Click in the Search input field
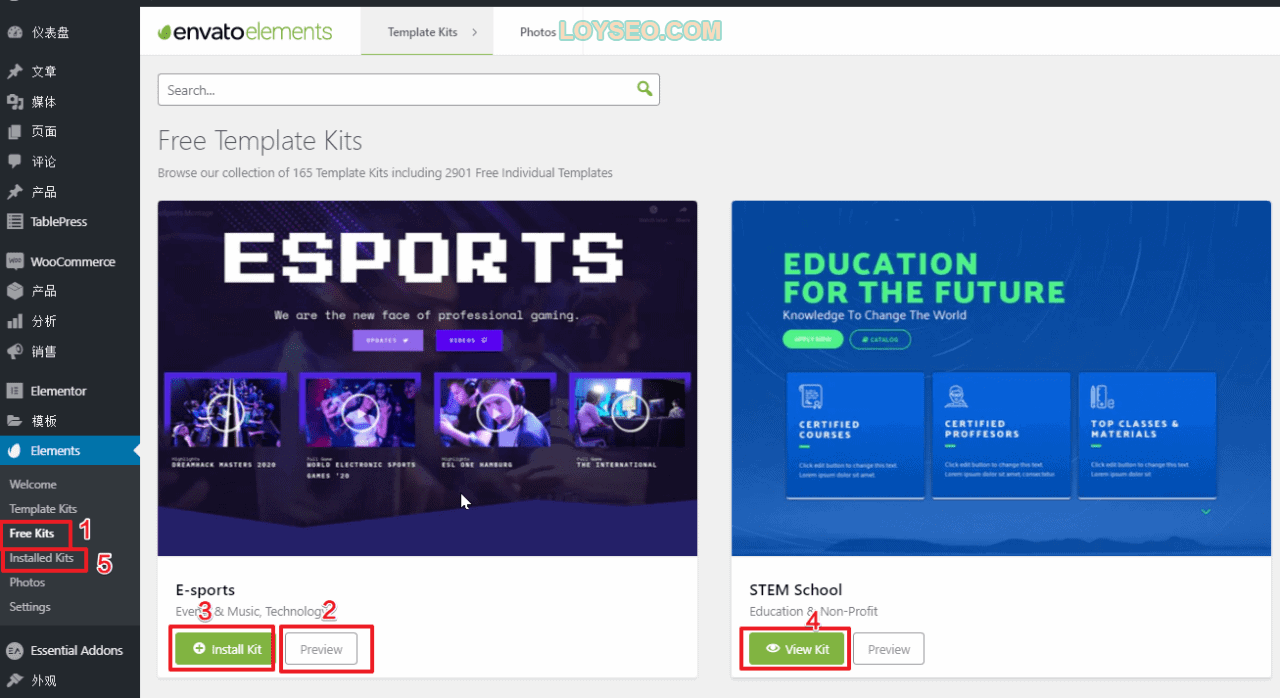The width and height of the screenshot is (1280, 698). 409,90
